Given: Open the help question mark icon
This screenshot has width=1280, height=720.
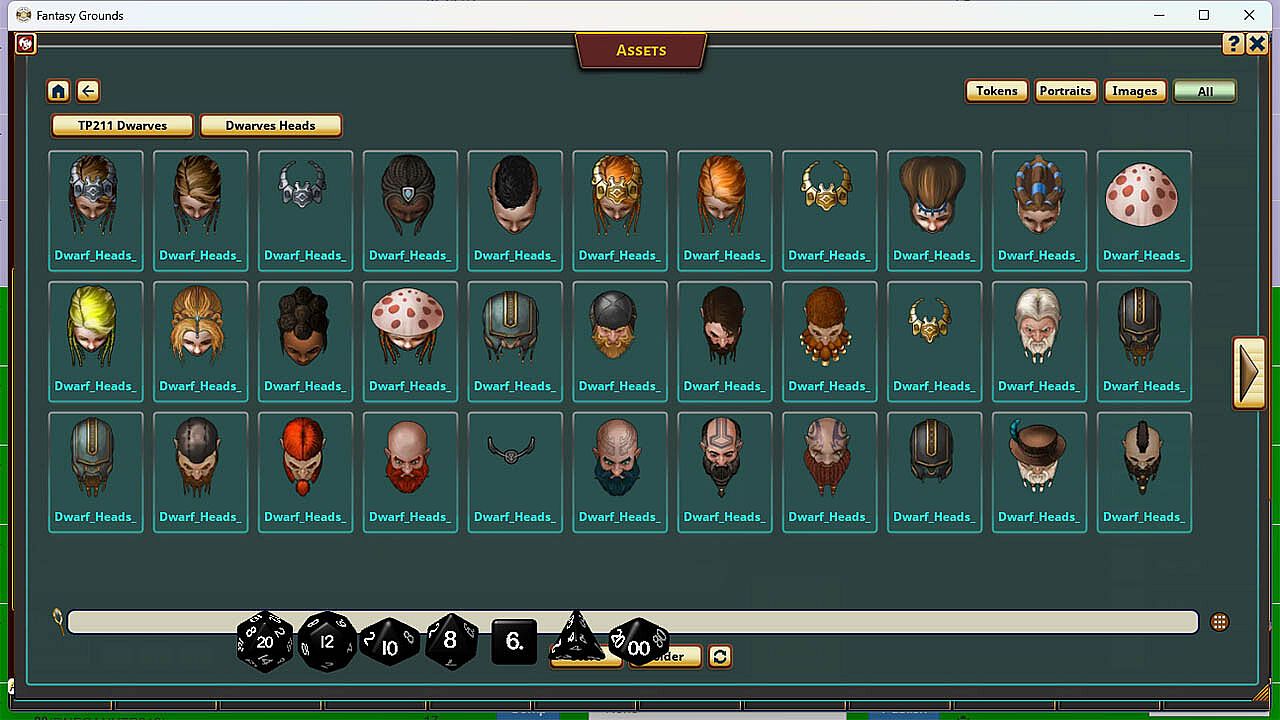Looking at the screenshot, I should pos(1233,44).
